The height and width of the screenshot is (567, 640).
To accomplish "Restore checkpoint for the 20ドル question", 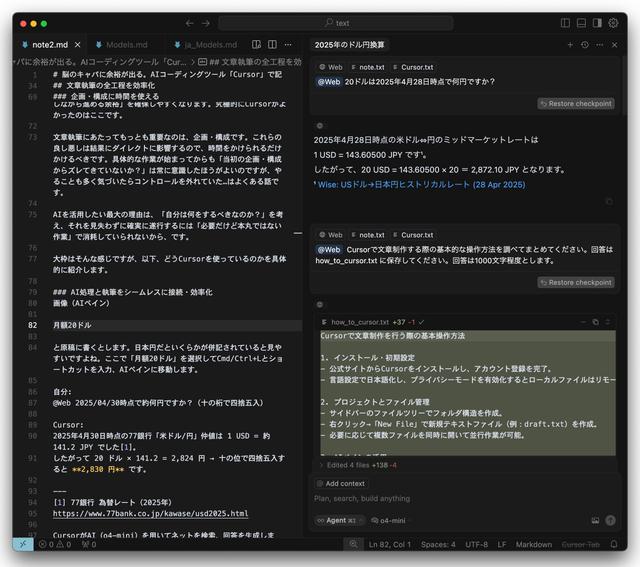I will point(576,104).
